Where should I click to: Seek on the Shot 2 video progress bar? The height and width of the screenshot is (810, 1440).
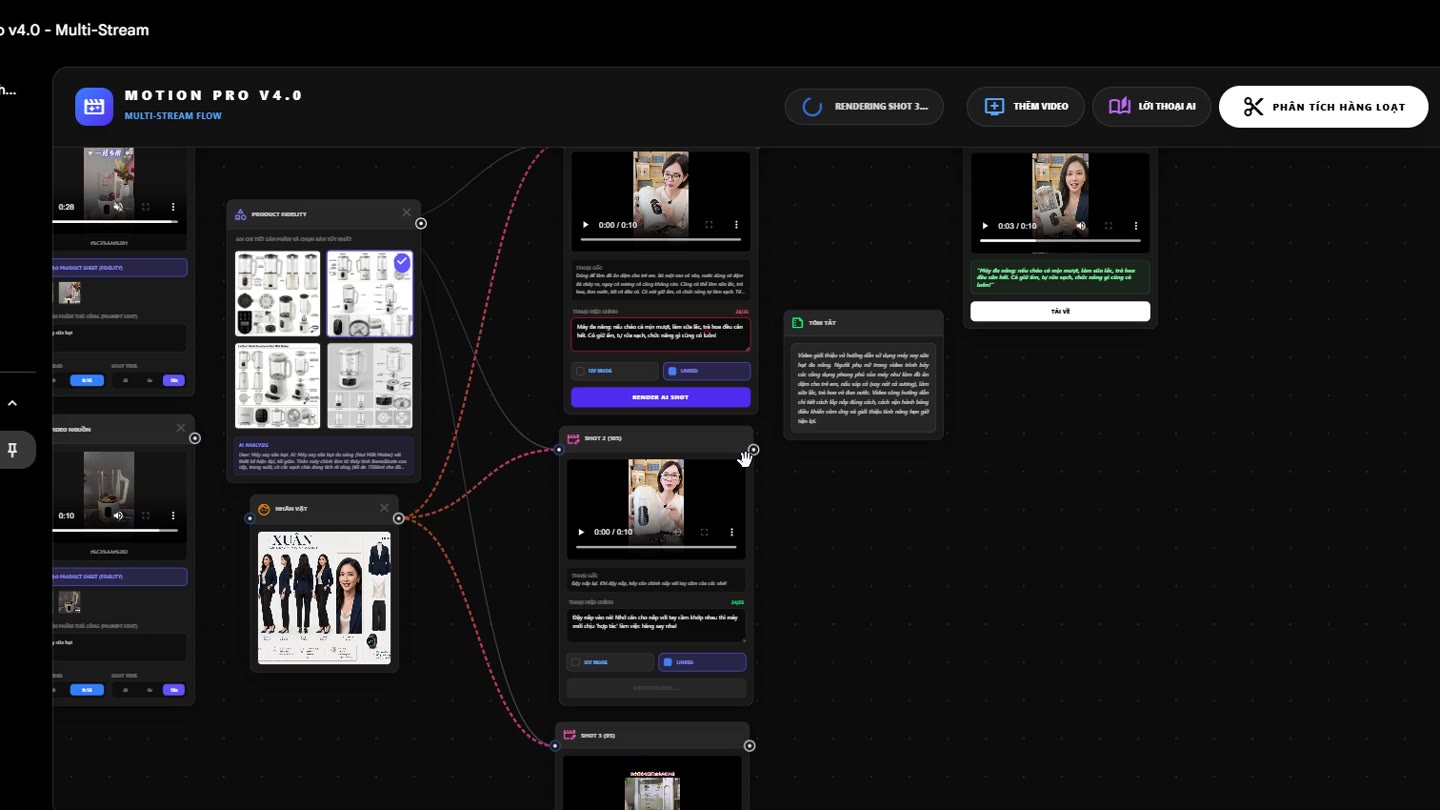656,547
